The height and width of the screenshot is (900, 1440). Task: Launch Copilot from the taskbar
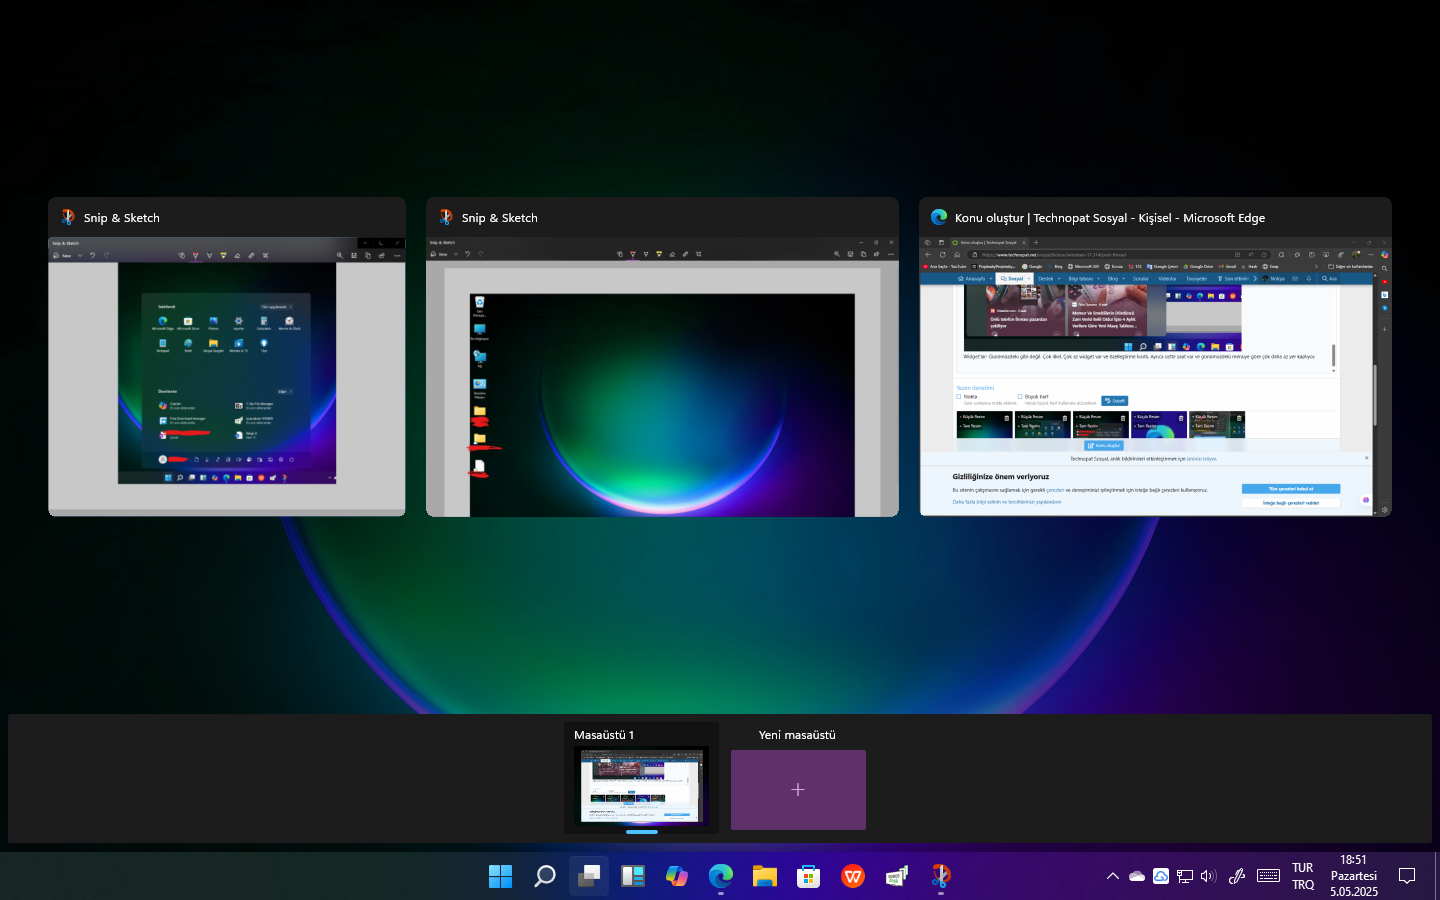(x=677, y=876)
